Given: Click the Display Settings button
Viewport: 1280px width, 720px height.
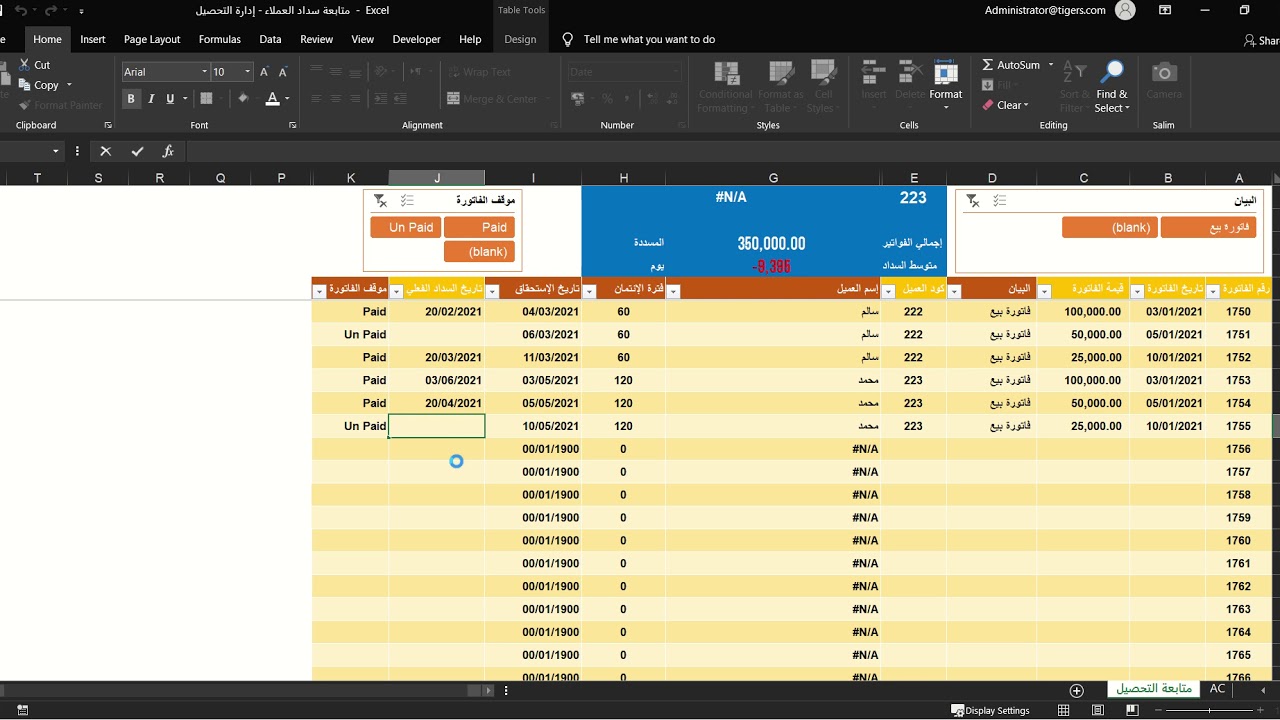Looking at the screenshot, I should (x=991, y=710).
